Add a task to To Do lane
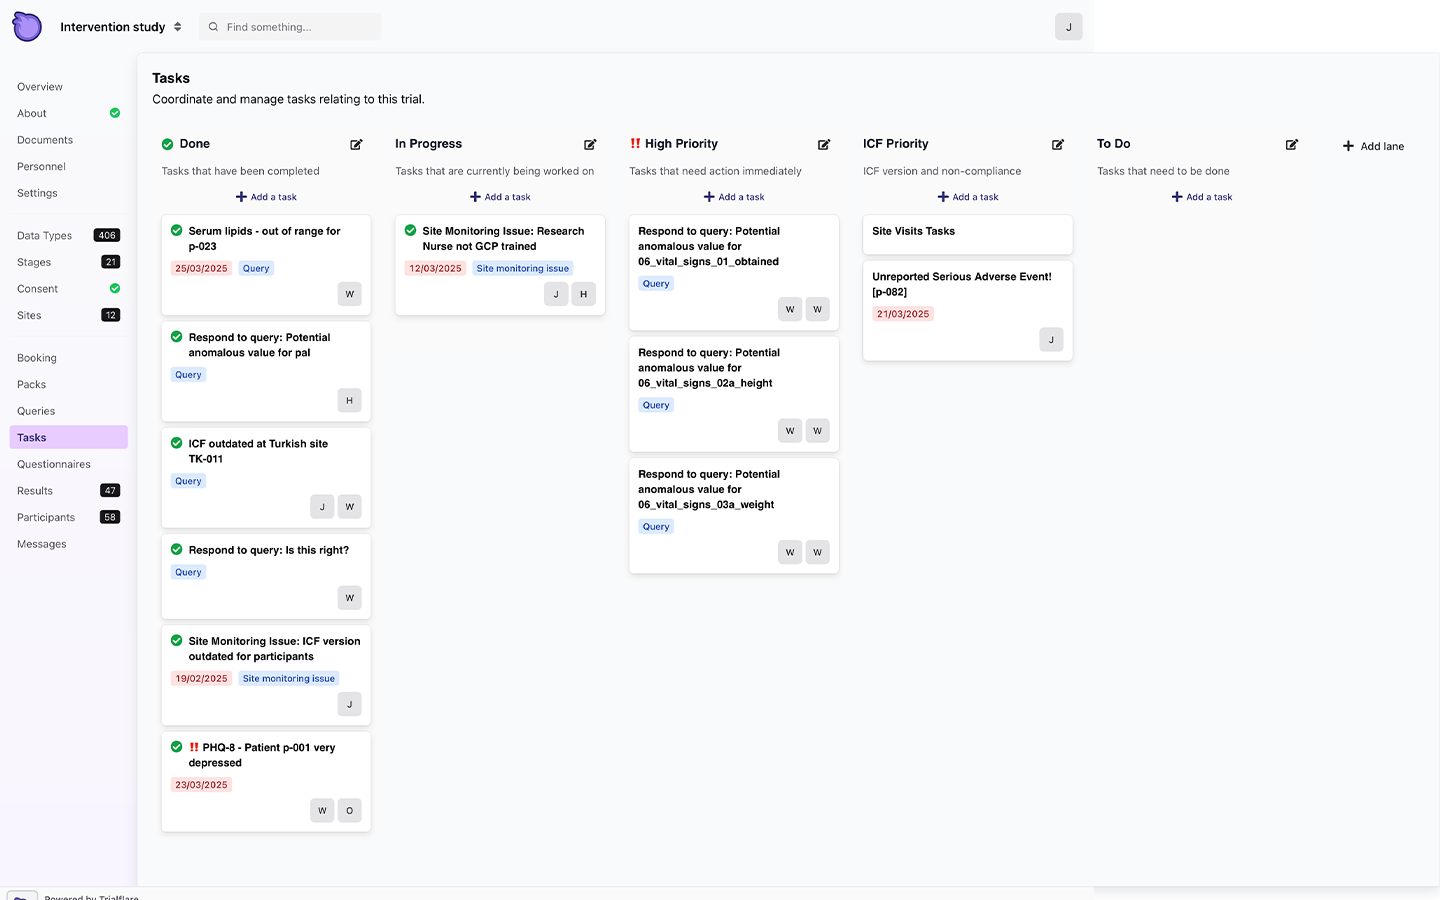Viewport: 1440px width, 900px height. (x=1202, y=197)
